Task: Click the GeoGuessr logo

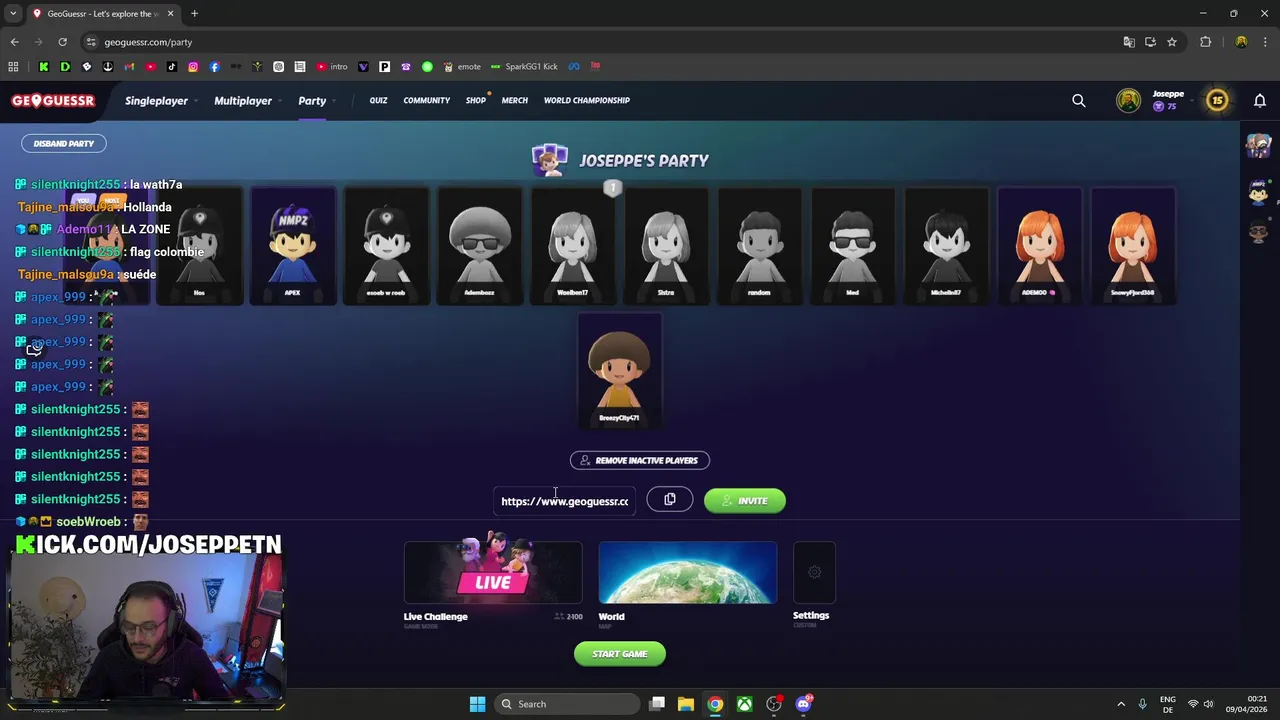Action: coord(53,100)
